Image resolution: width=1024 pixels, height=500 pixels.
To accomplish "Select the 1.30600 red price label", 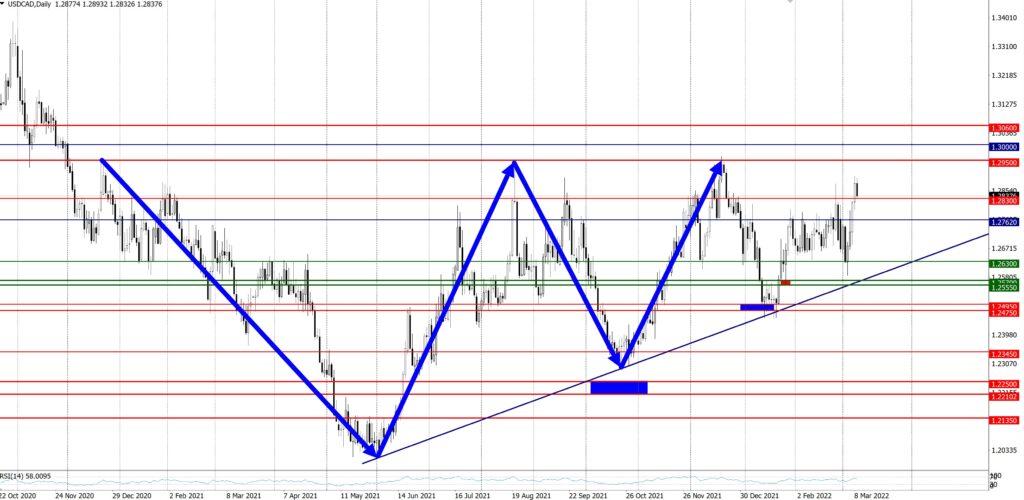I will click(x=1003, y=128).
